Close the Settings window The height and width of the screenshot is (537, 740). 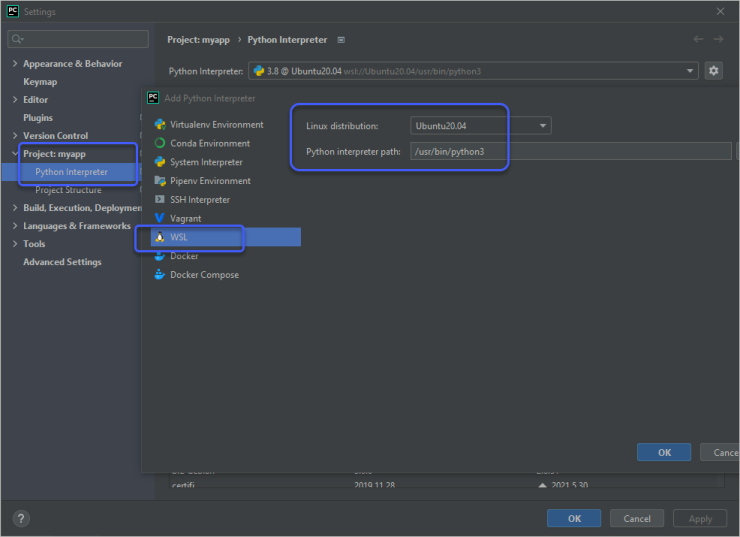(720, 11)
